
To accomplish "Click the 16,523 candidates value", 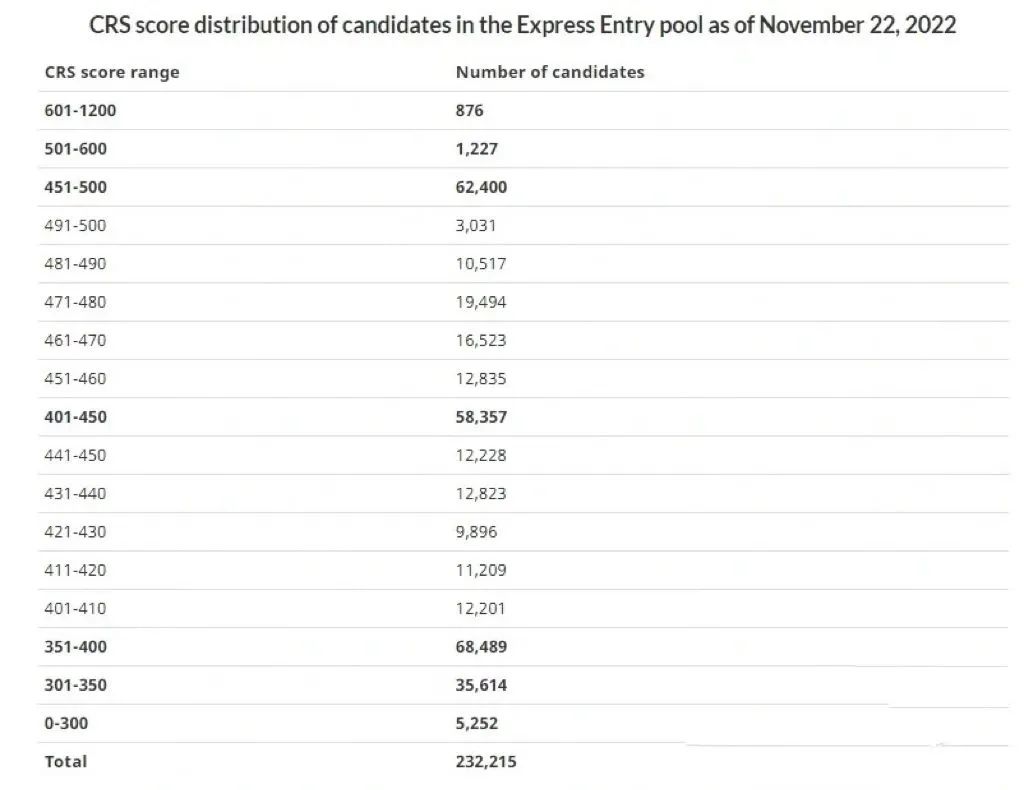I will coord(481,340).
